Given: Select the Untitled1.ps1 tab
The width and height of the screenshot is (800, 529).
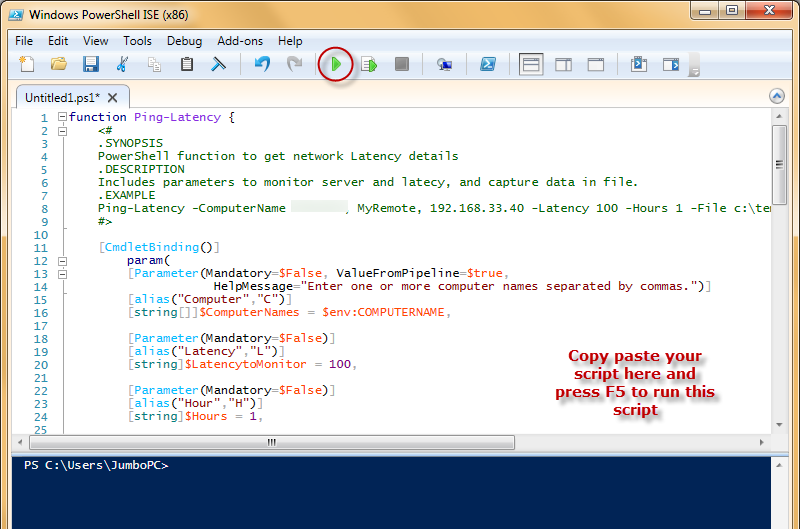Looking at the screenshot, I should (x=62, y=97).
